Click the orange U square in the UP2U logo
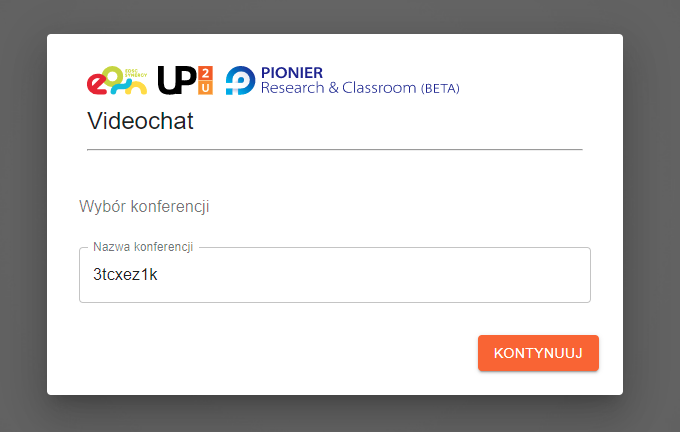This screenshot has height=432, width=680. click(x=206, y=88)
